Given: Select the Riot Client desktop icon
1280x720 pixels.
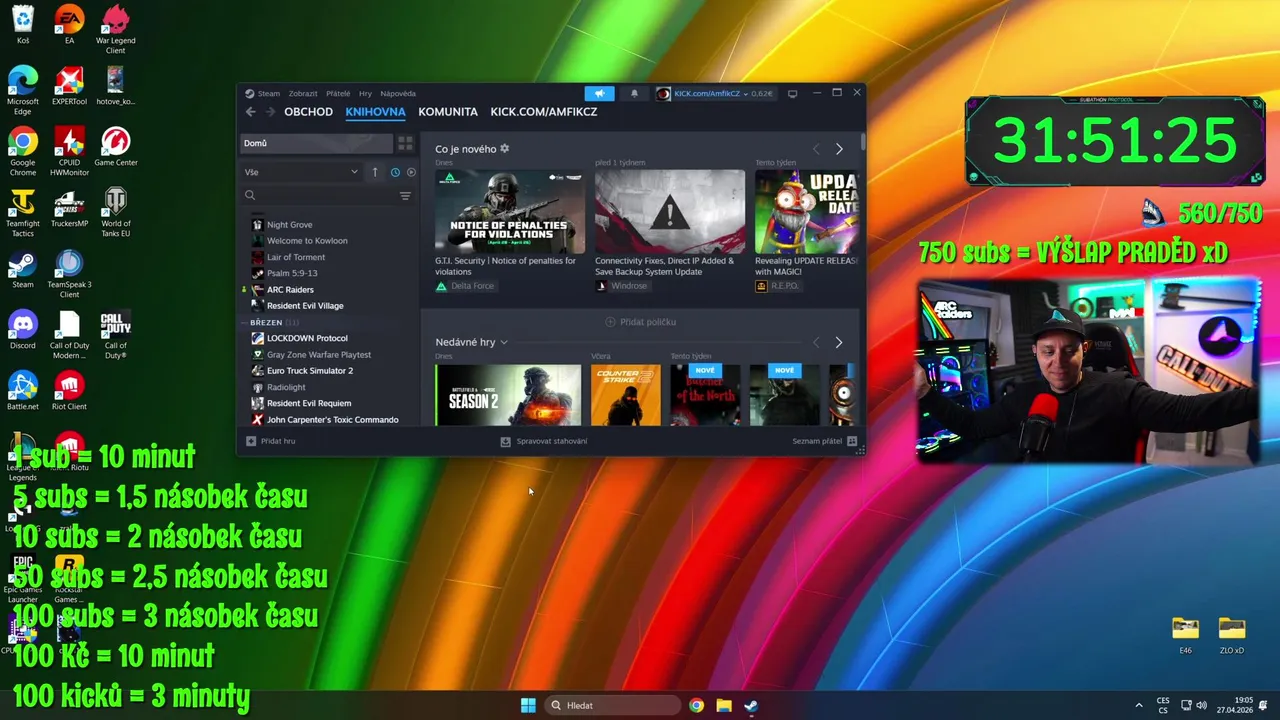Looking at the screenshot, I should coord(69,391).
